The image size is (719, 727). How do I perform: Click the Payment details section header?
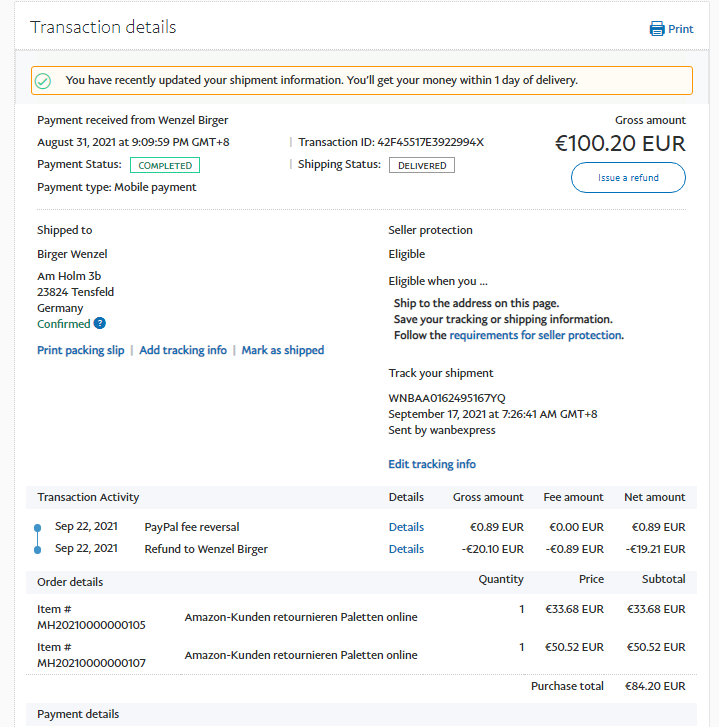(78, 714)
